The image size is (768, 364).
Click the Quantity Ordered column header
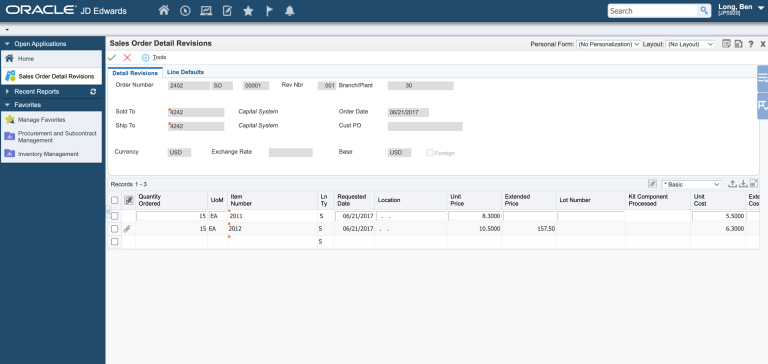[171, 200]
